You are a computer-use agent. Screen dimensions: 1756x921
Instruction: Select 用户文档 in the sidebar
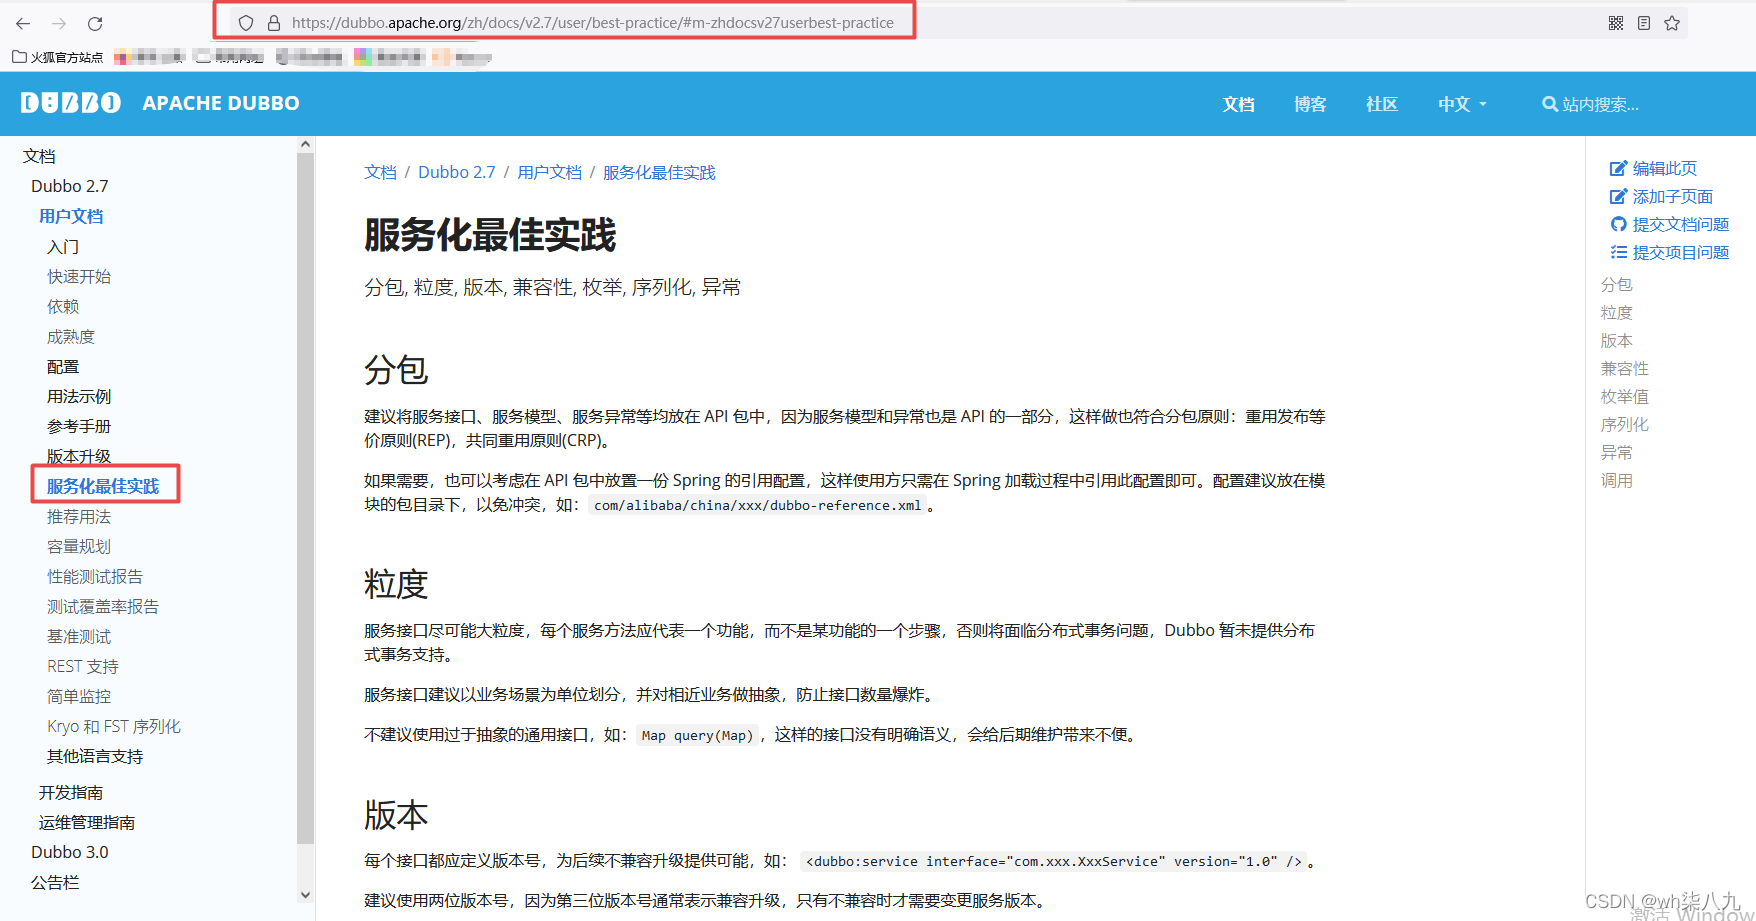point(71,216)
